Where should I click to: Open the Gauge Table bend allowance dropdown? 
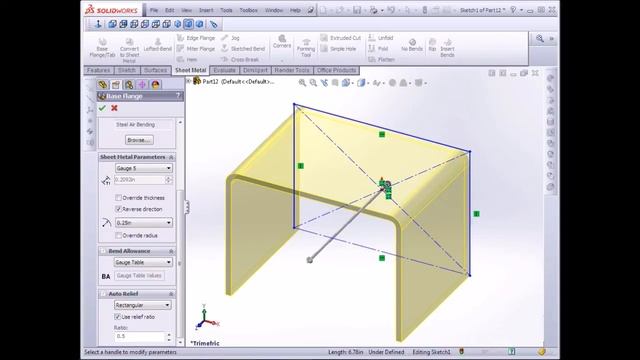pyautogui.click(x=143, y=262)
